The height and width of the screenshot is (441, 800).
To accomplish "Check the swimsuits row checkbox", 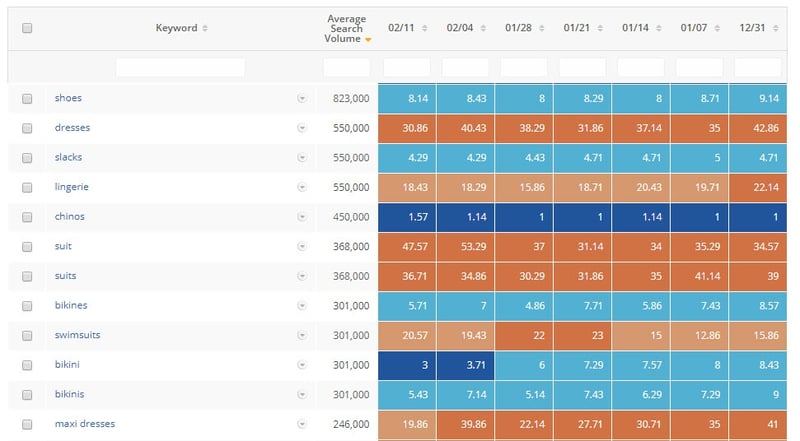I will coord(27,335).
